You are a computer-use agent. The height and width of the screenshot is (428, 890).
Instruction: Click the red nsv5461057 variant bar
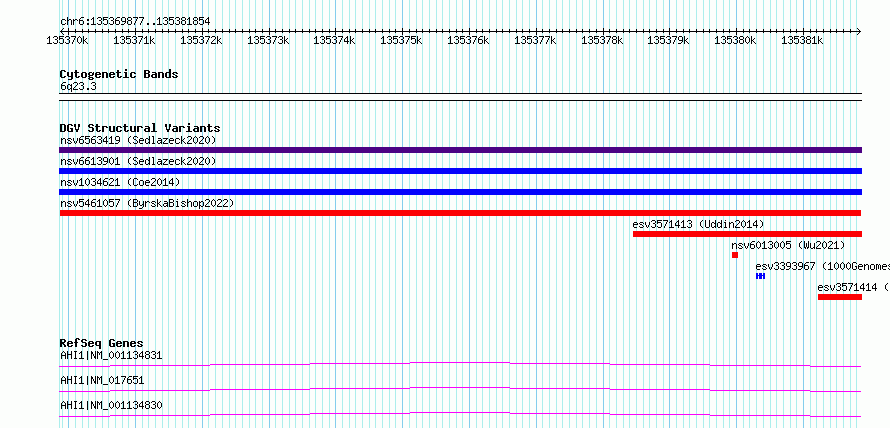click(x=460, y=213)
